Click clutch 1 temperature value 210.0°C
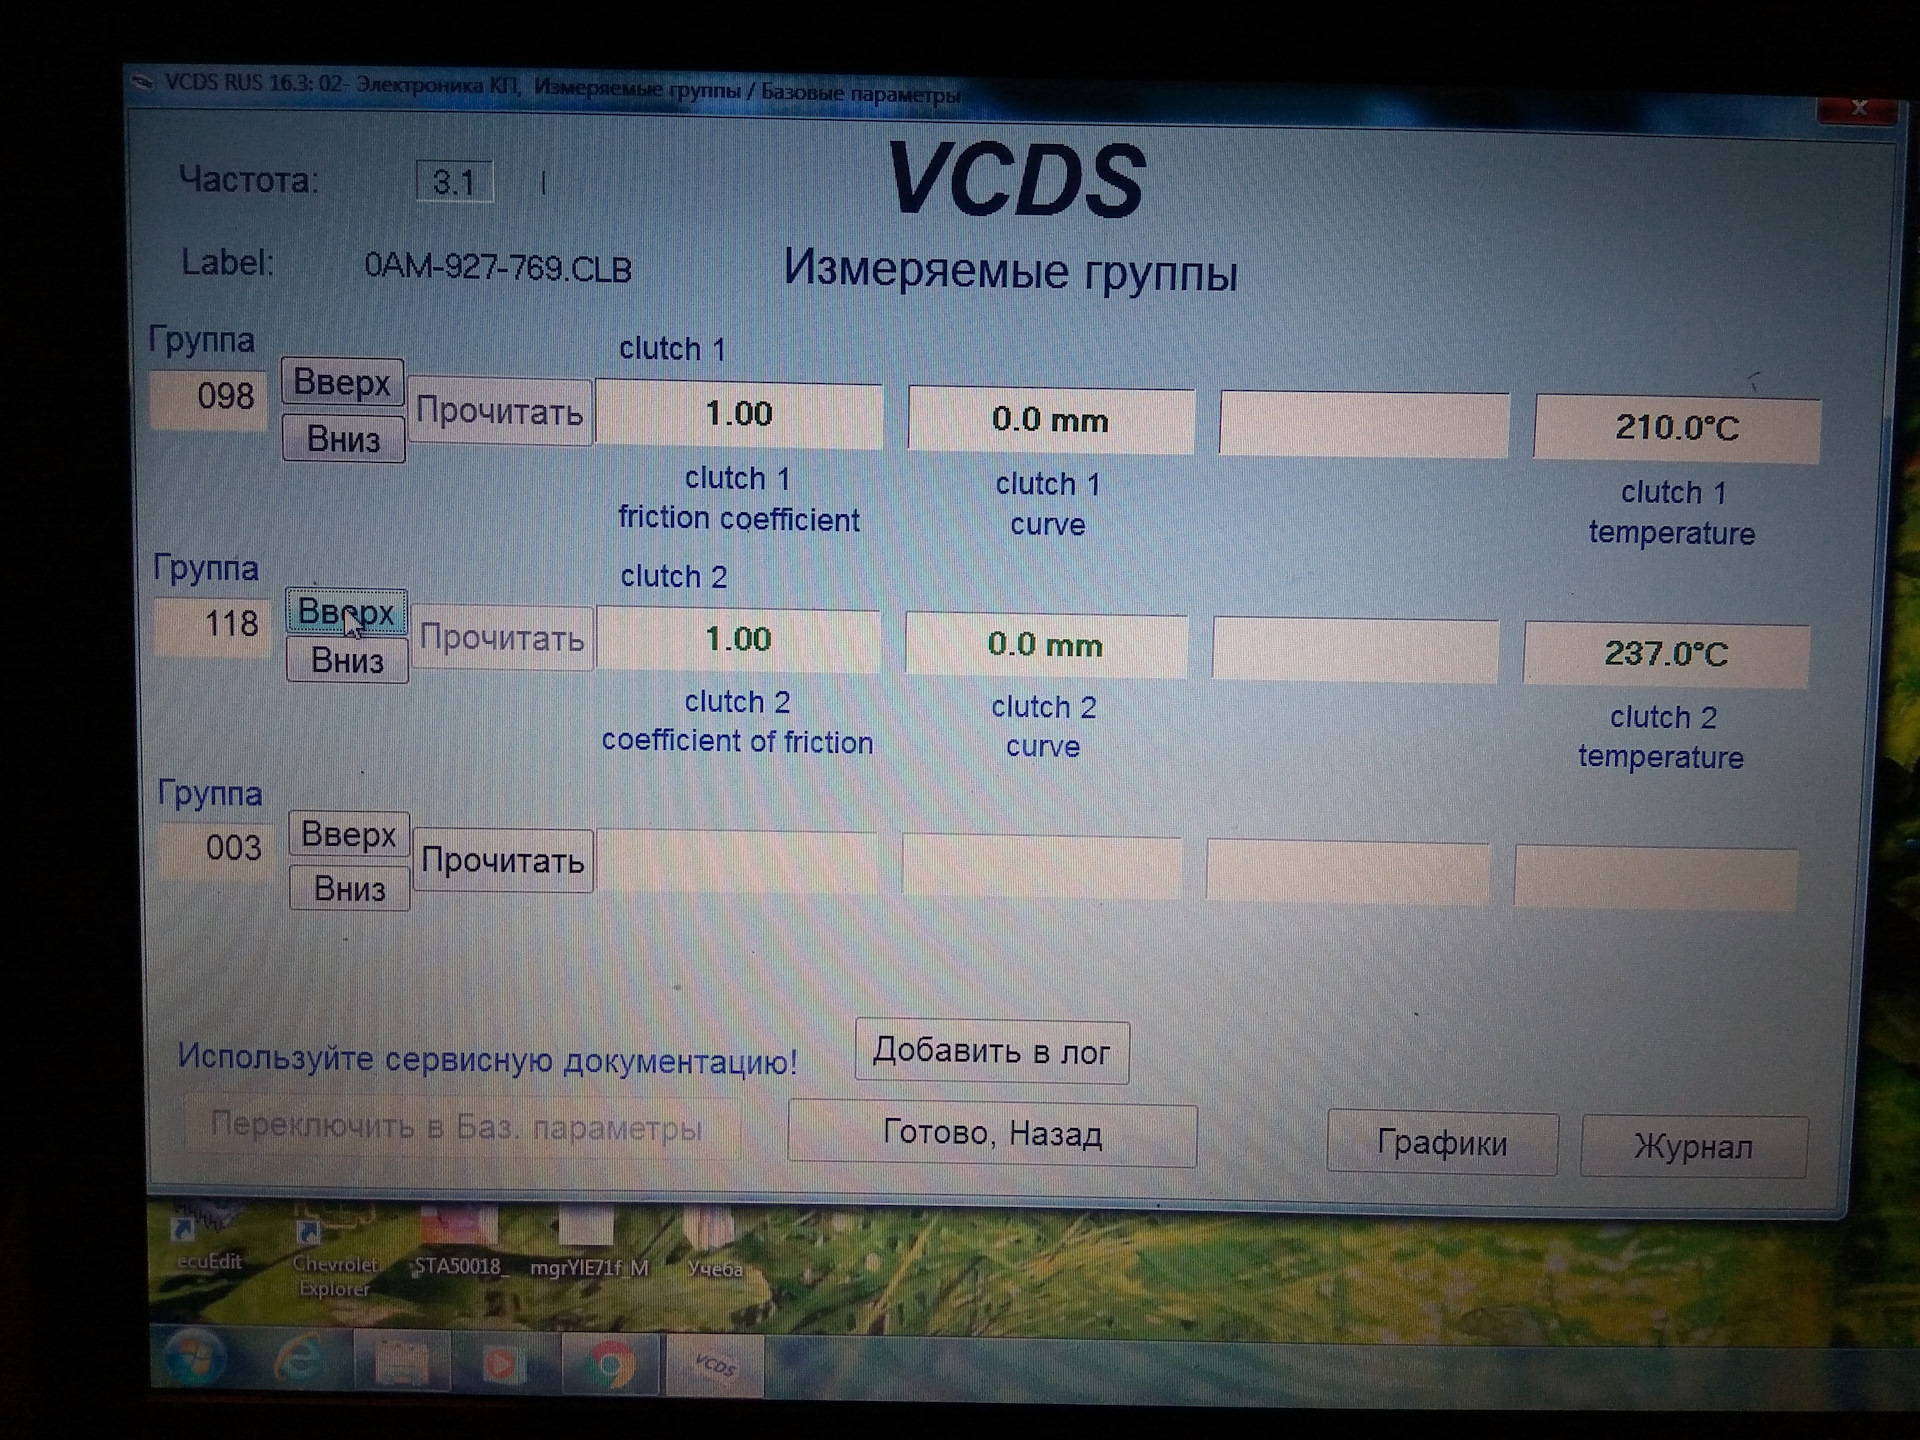 [1677, 428]
